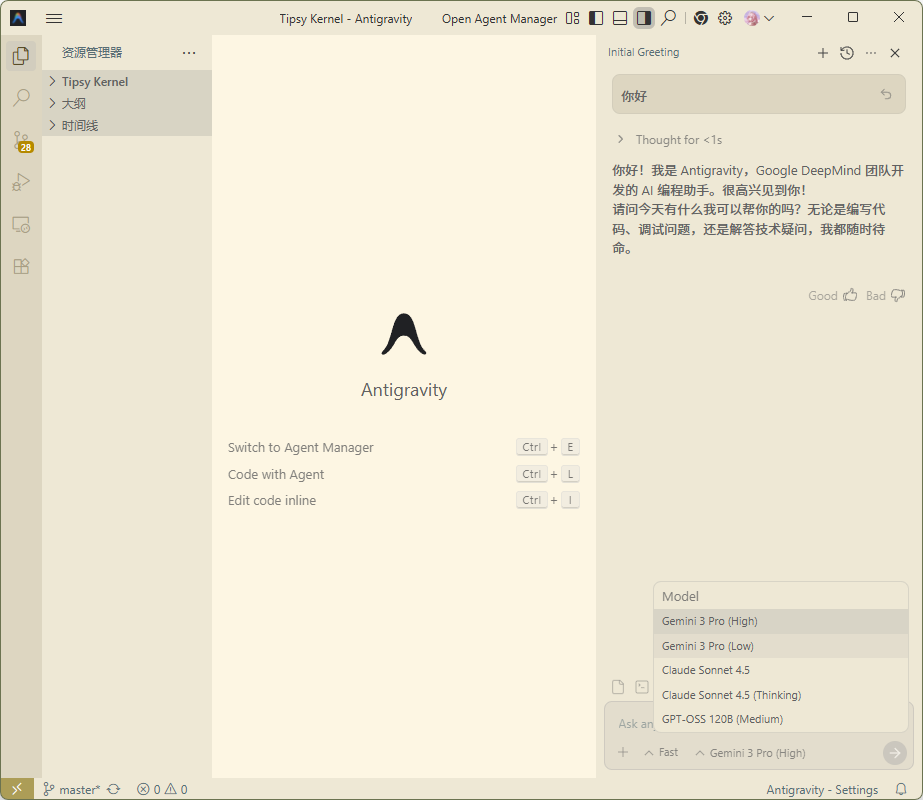Click undo arrow on the 你好 message
This screenshot has height=800, width=923.
point(886,94)
